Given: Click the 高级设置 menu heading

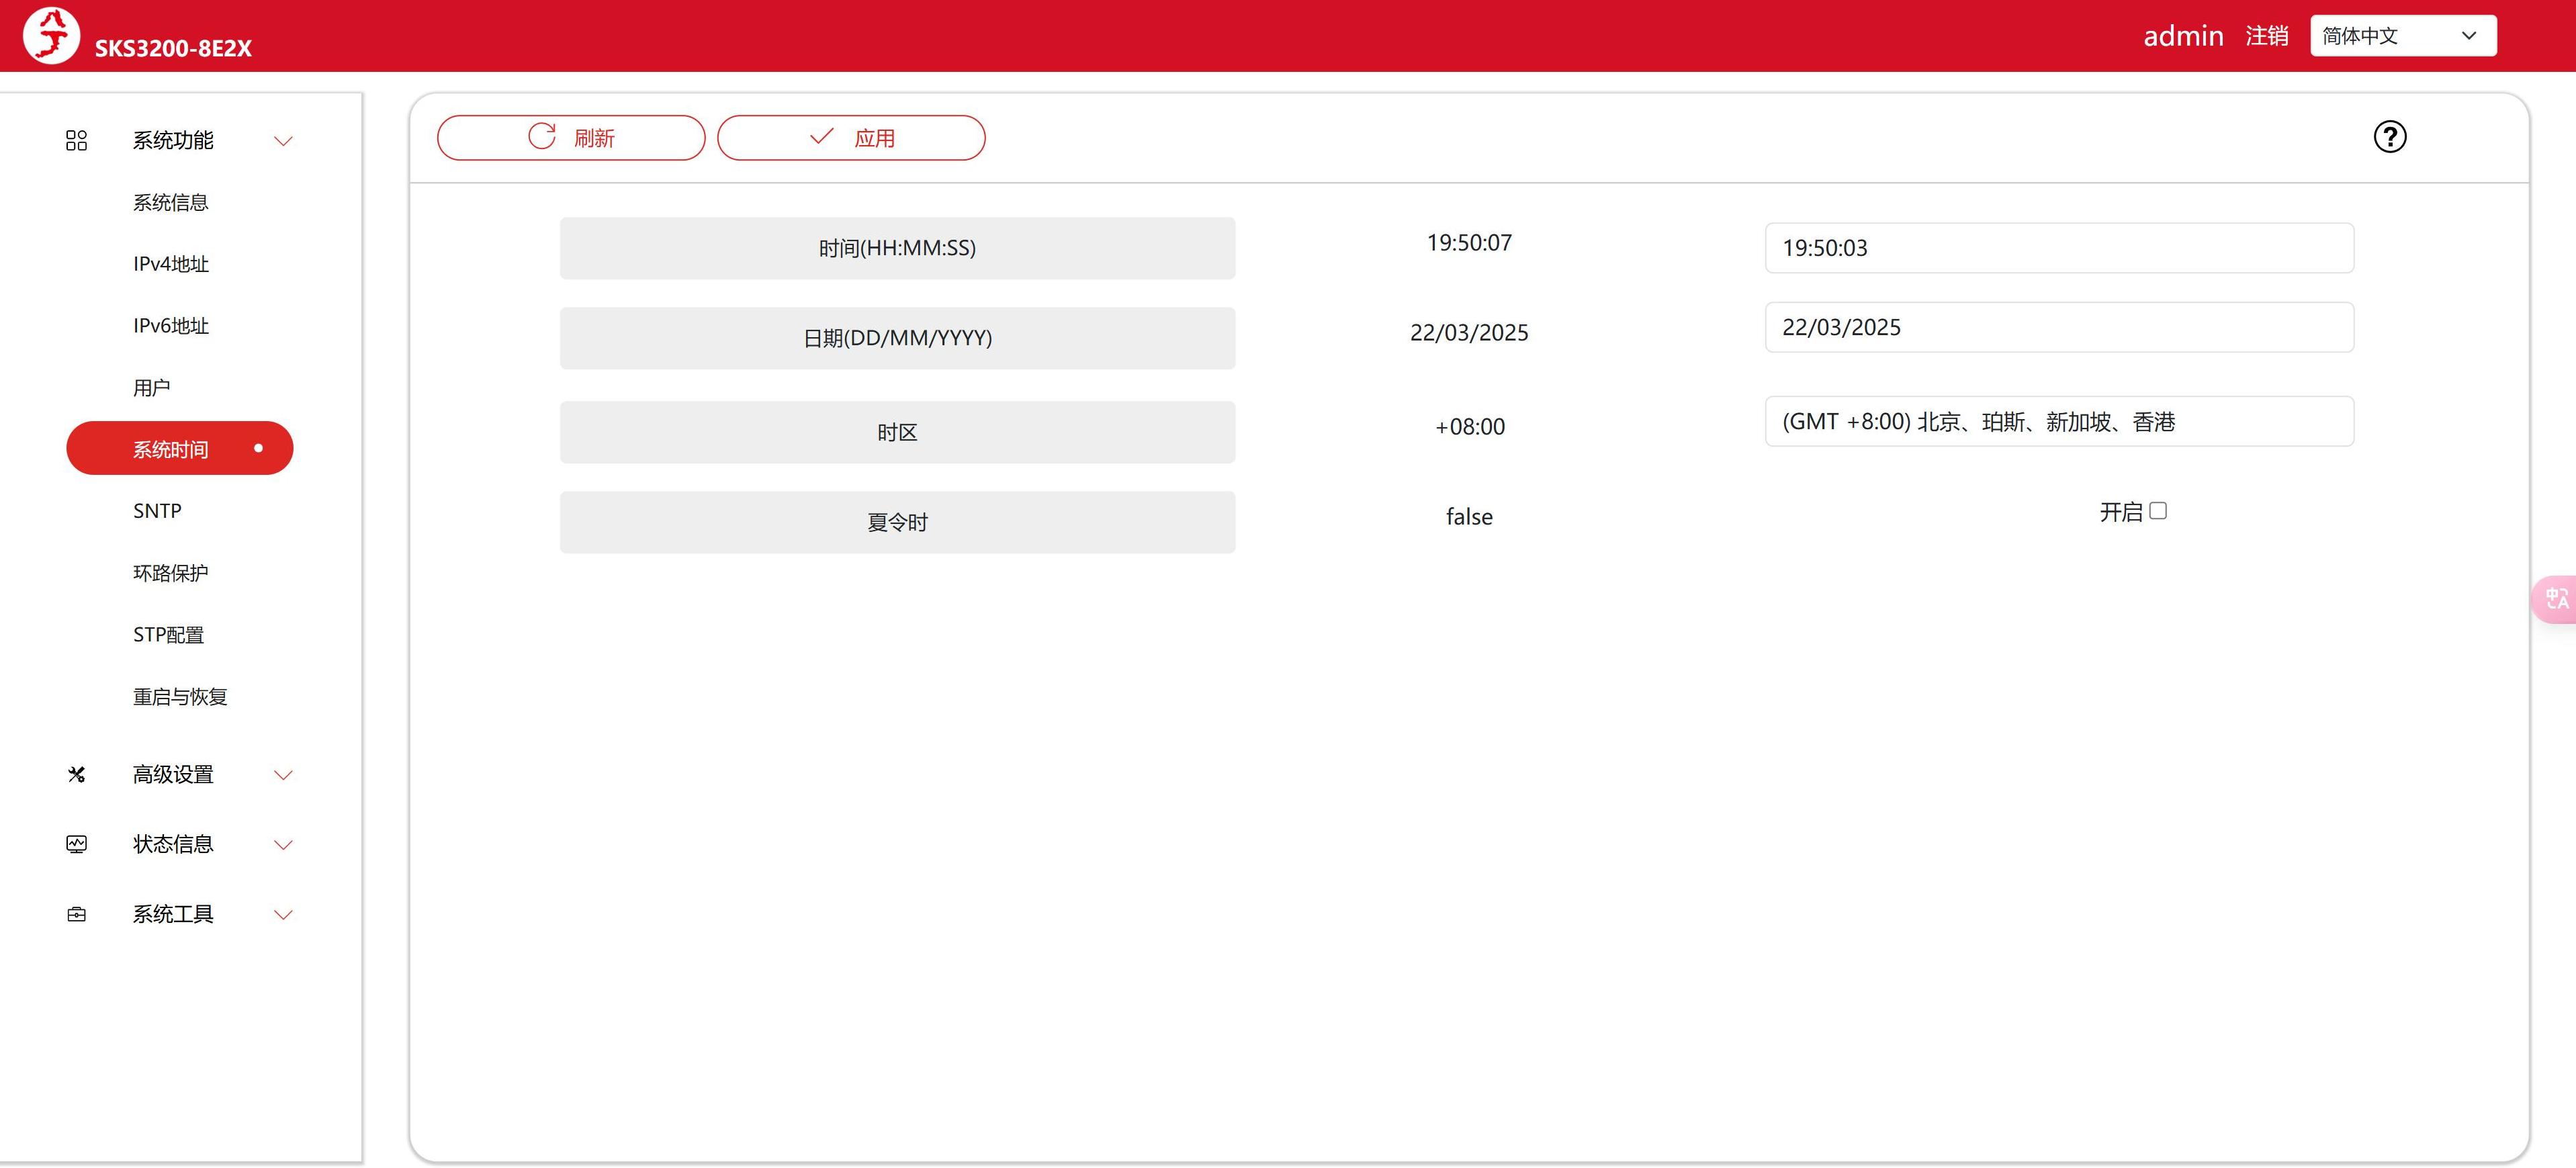Looking at the screenshot, I should click(173, 775).
